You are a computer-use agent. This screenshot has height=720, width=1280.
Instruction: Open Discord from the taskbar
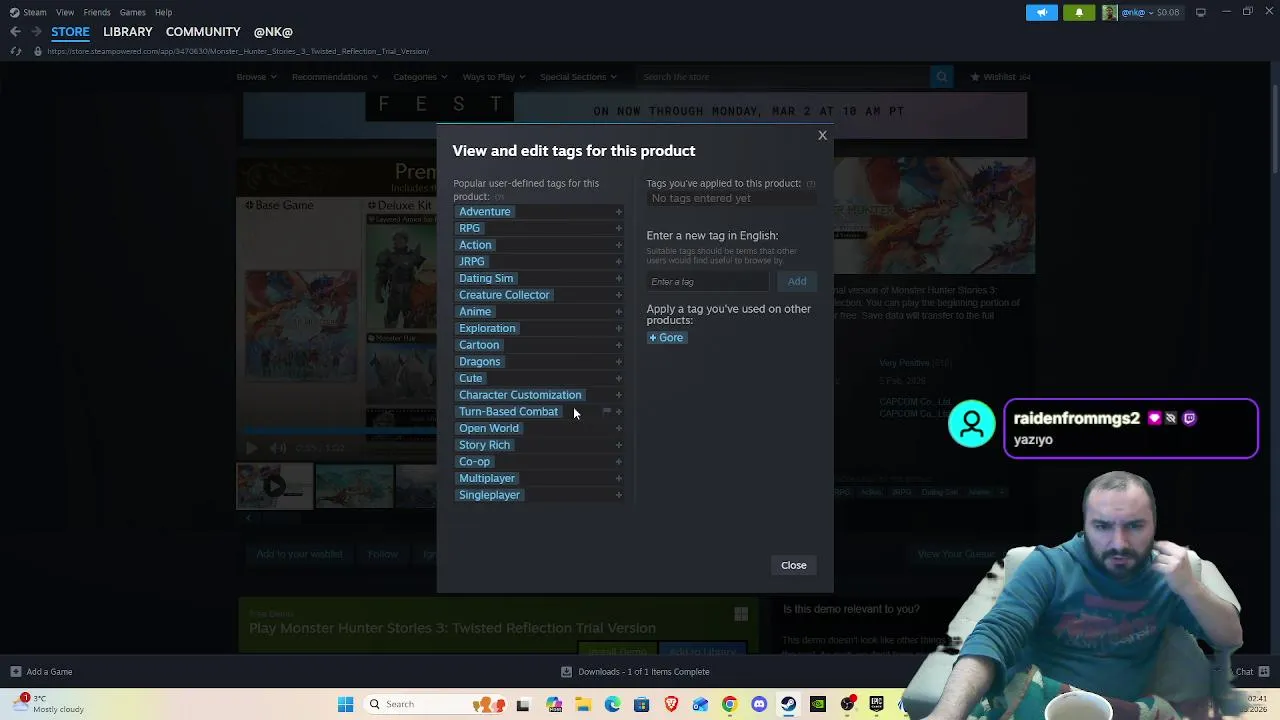pyautogui.click(x=759, y=704)
